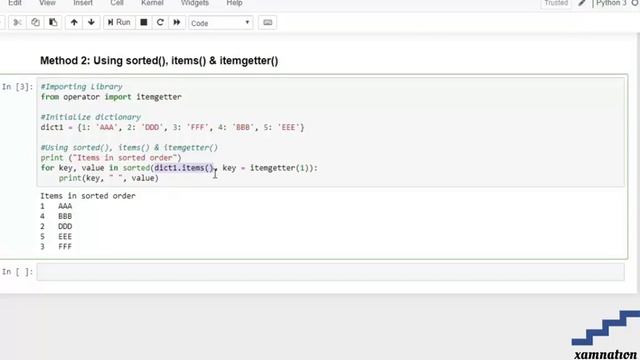This screenshot has height=360, width=640.
Task: Move selected cell down
Action: click(91, 22)
